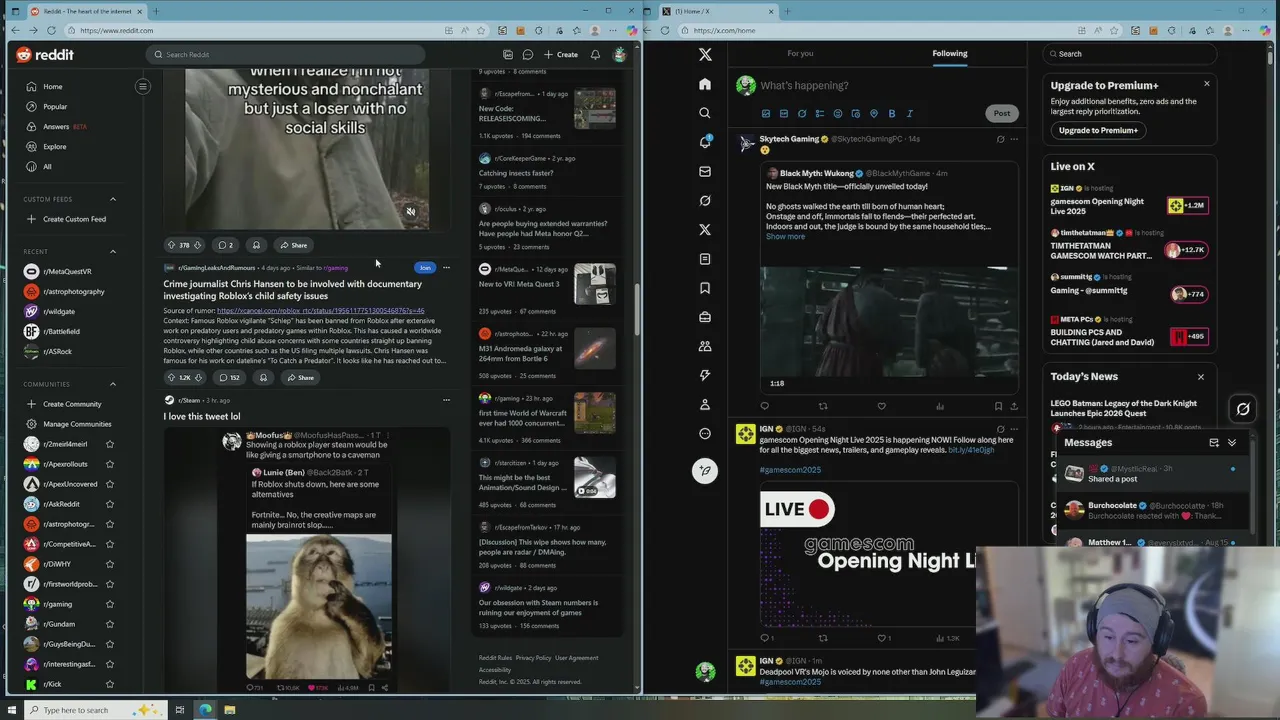Add a GIF to new X post
Screen dimensions: 1280x720
(x=784, y=113)
